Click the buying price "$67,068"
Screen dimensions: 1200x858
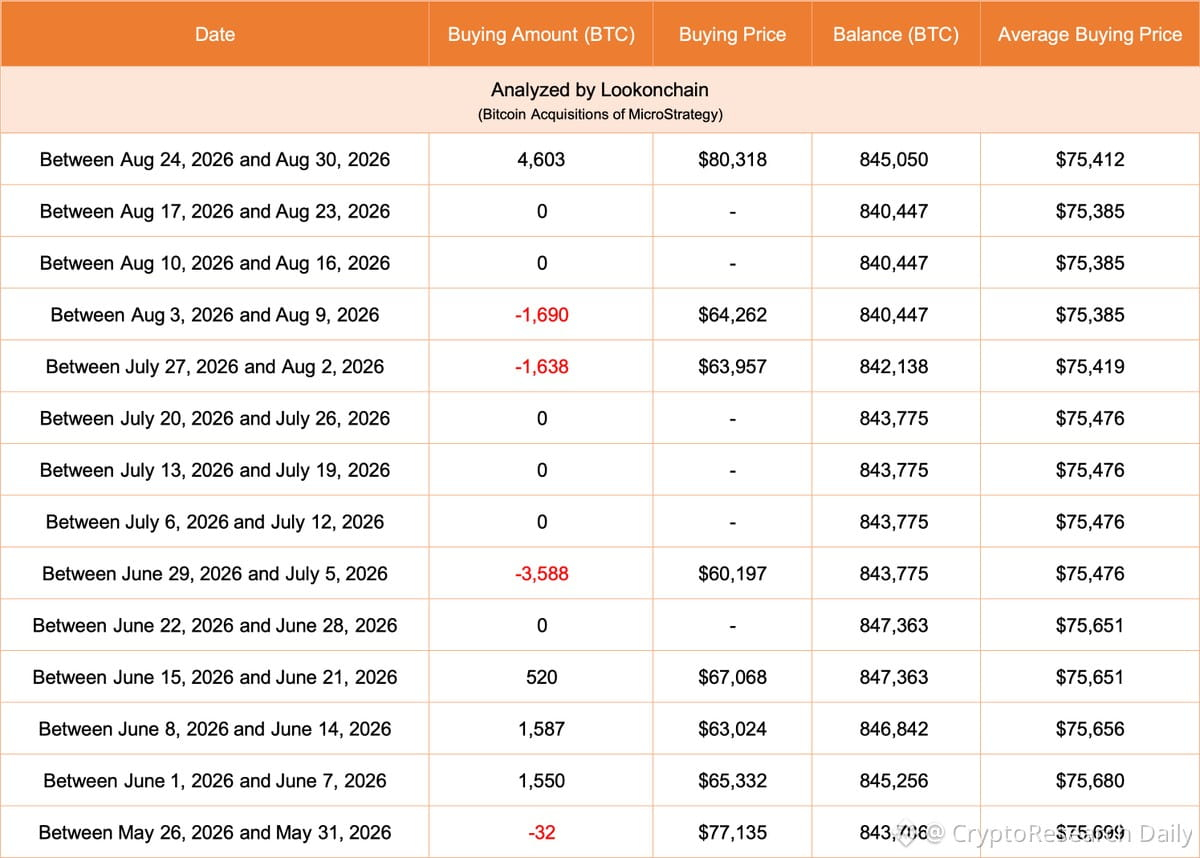(732, 677)
